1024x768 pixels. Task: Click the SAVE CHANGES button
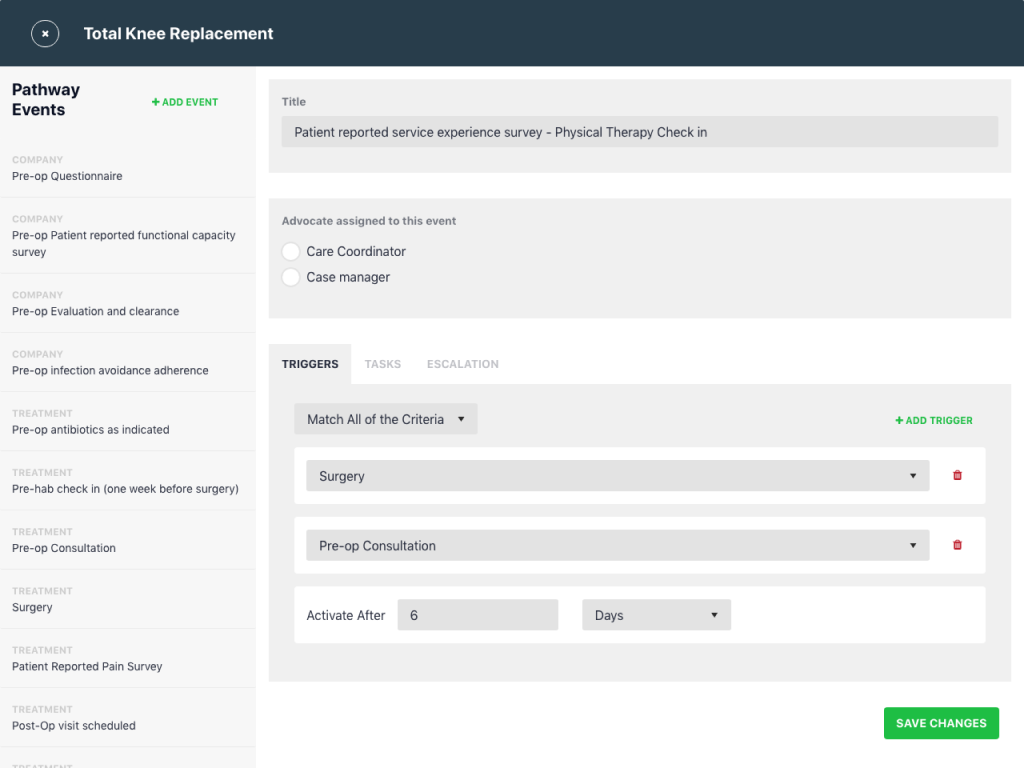tap(941, 722)
